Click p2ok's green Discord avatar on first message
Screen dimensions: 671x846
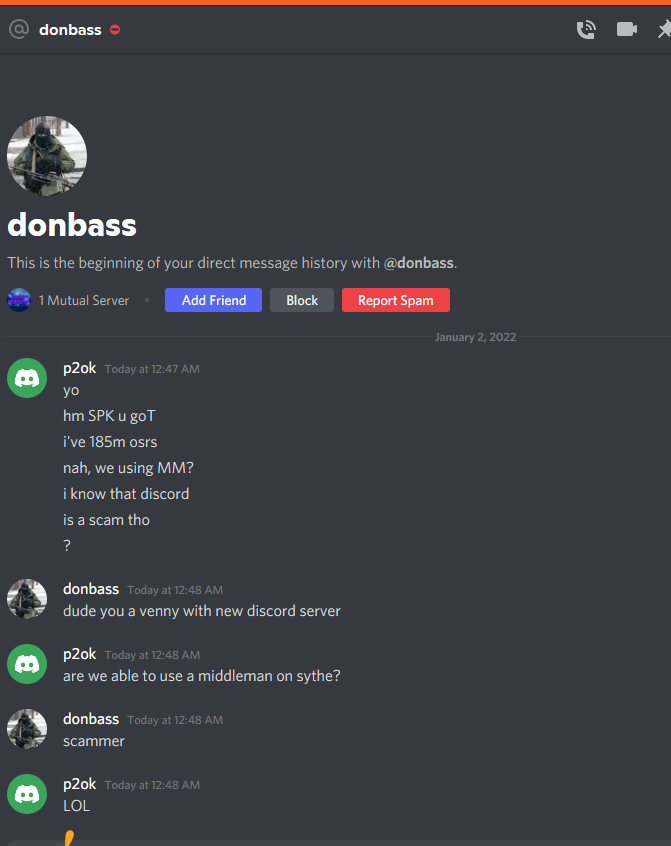coord(27,378)
